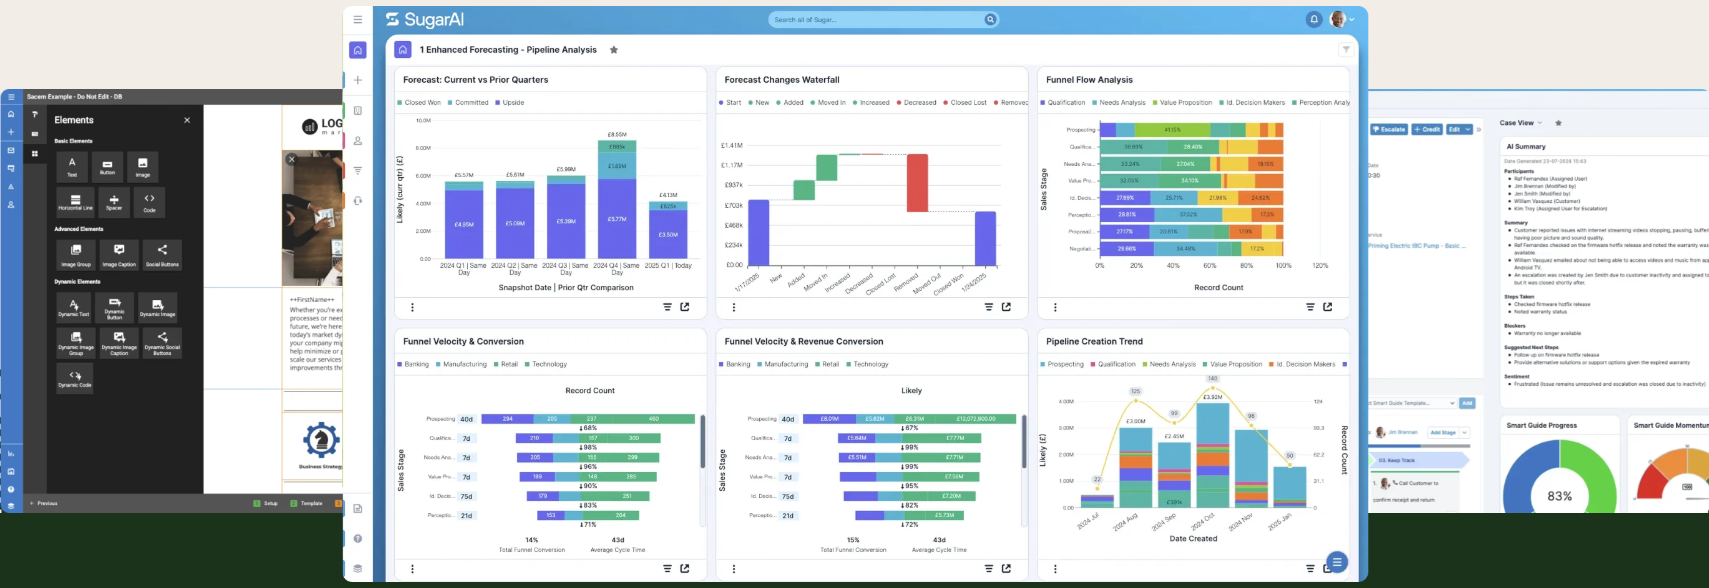Add the Image Group advanced element
The width and height of the screenshot is (1709, 588).
click(x=76, y=255)
